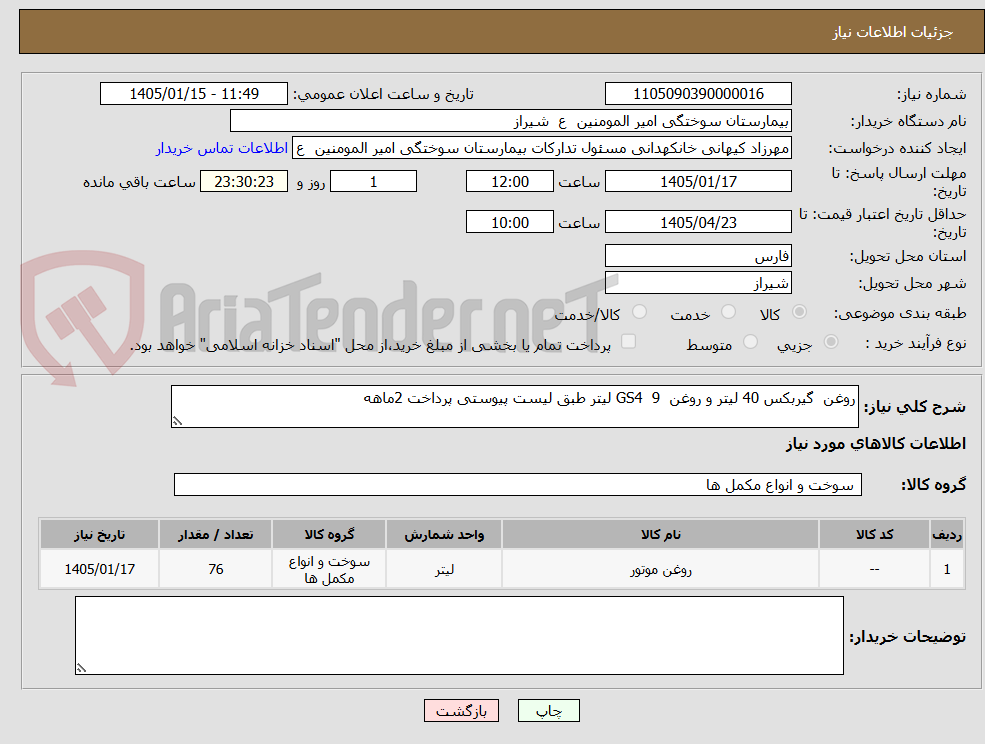
Task: Click the شماره نیاز number field
Action: tap(698, 94)
